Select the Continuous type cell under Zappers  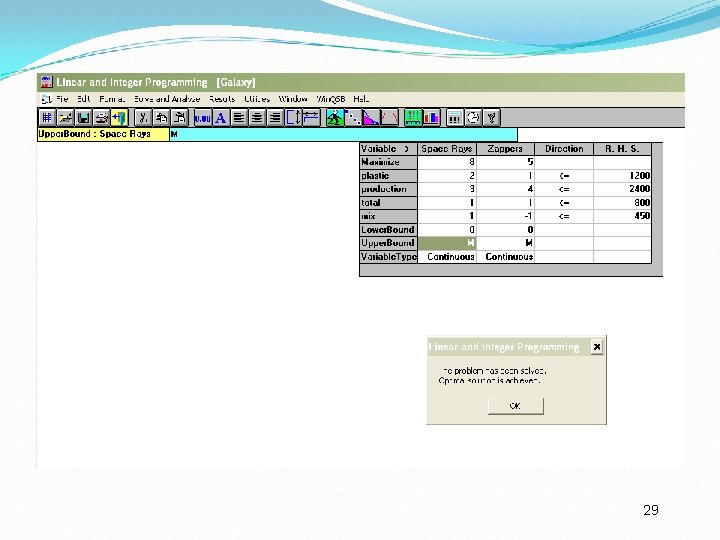click(506, 257)
